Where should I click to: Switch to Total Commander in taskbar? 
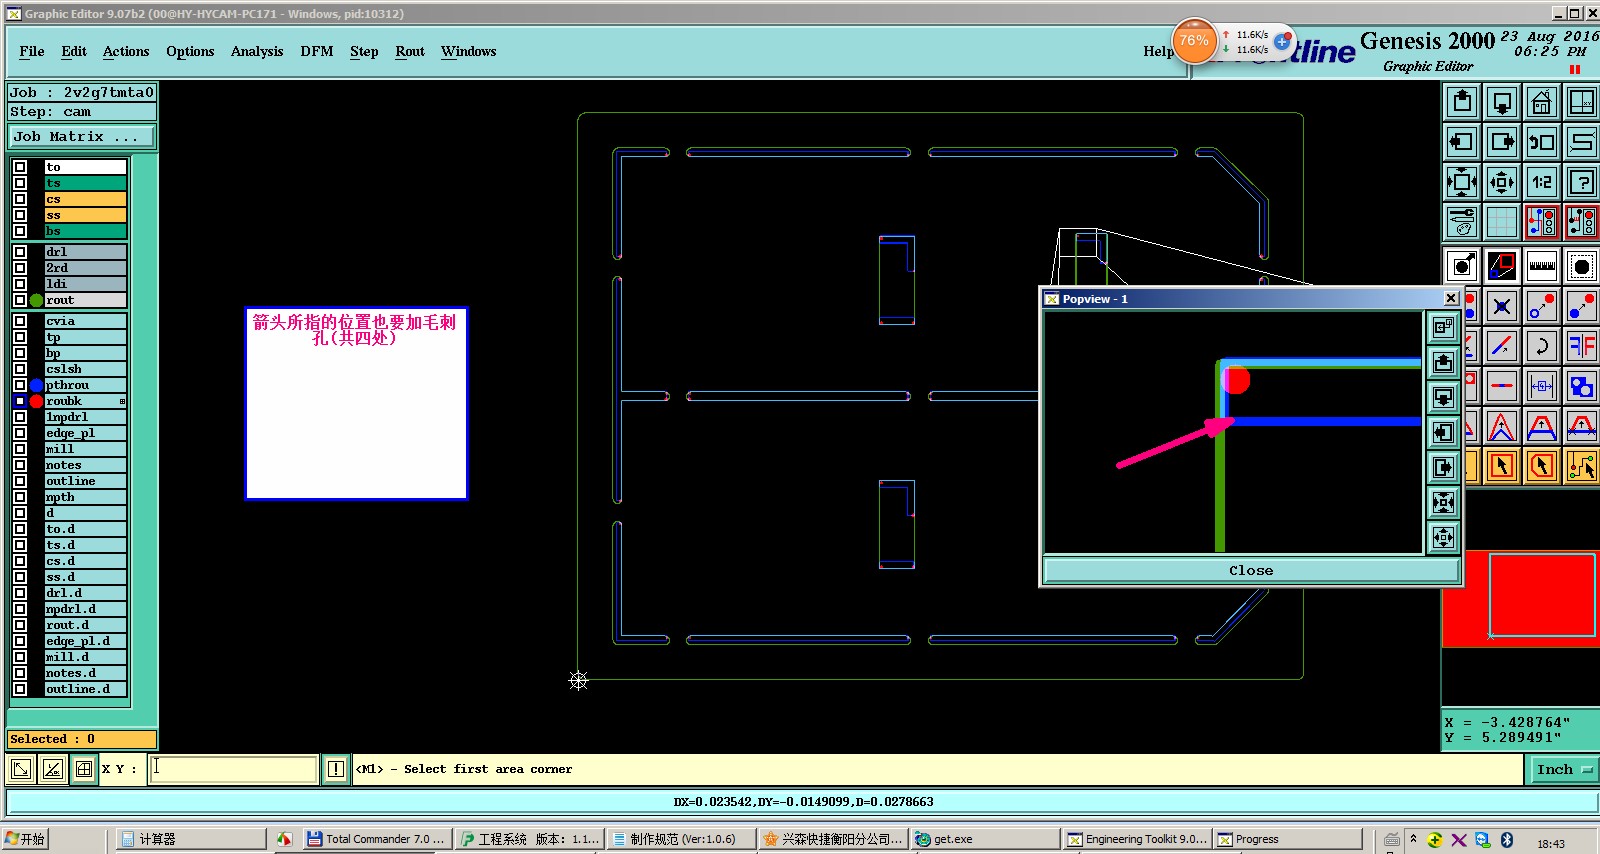pyautogui.click(x=377, y=839)
